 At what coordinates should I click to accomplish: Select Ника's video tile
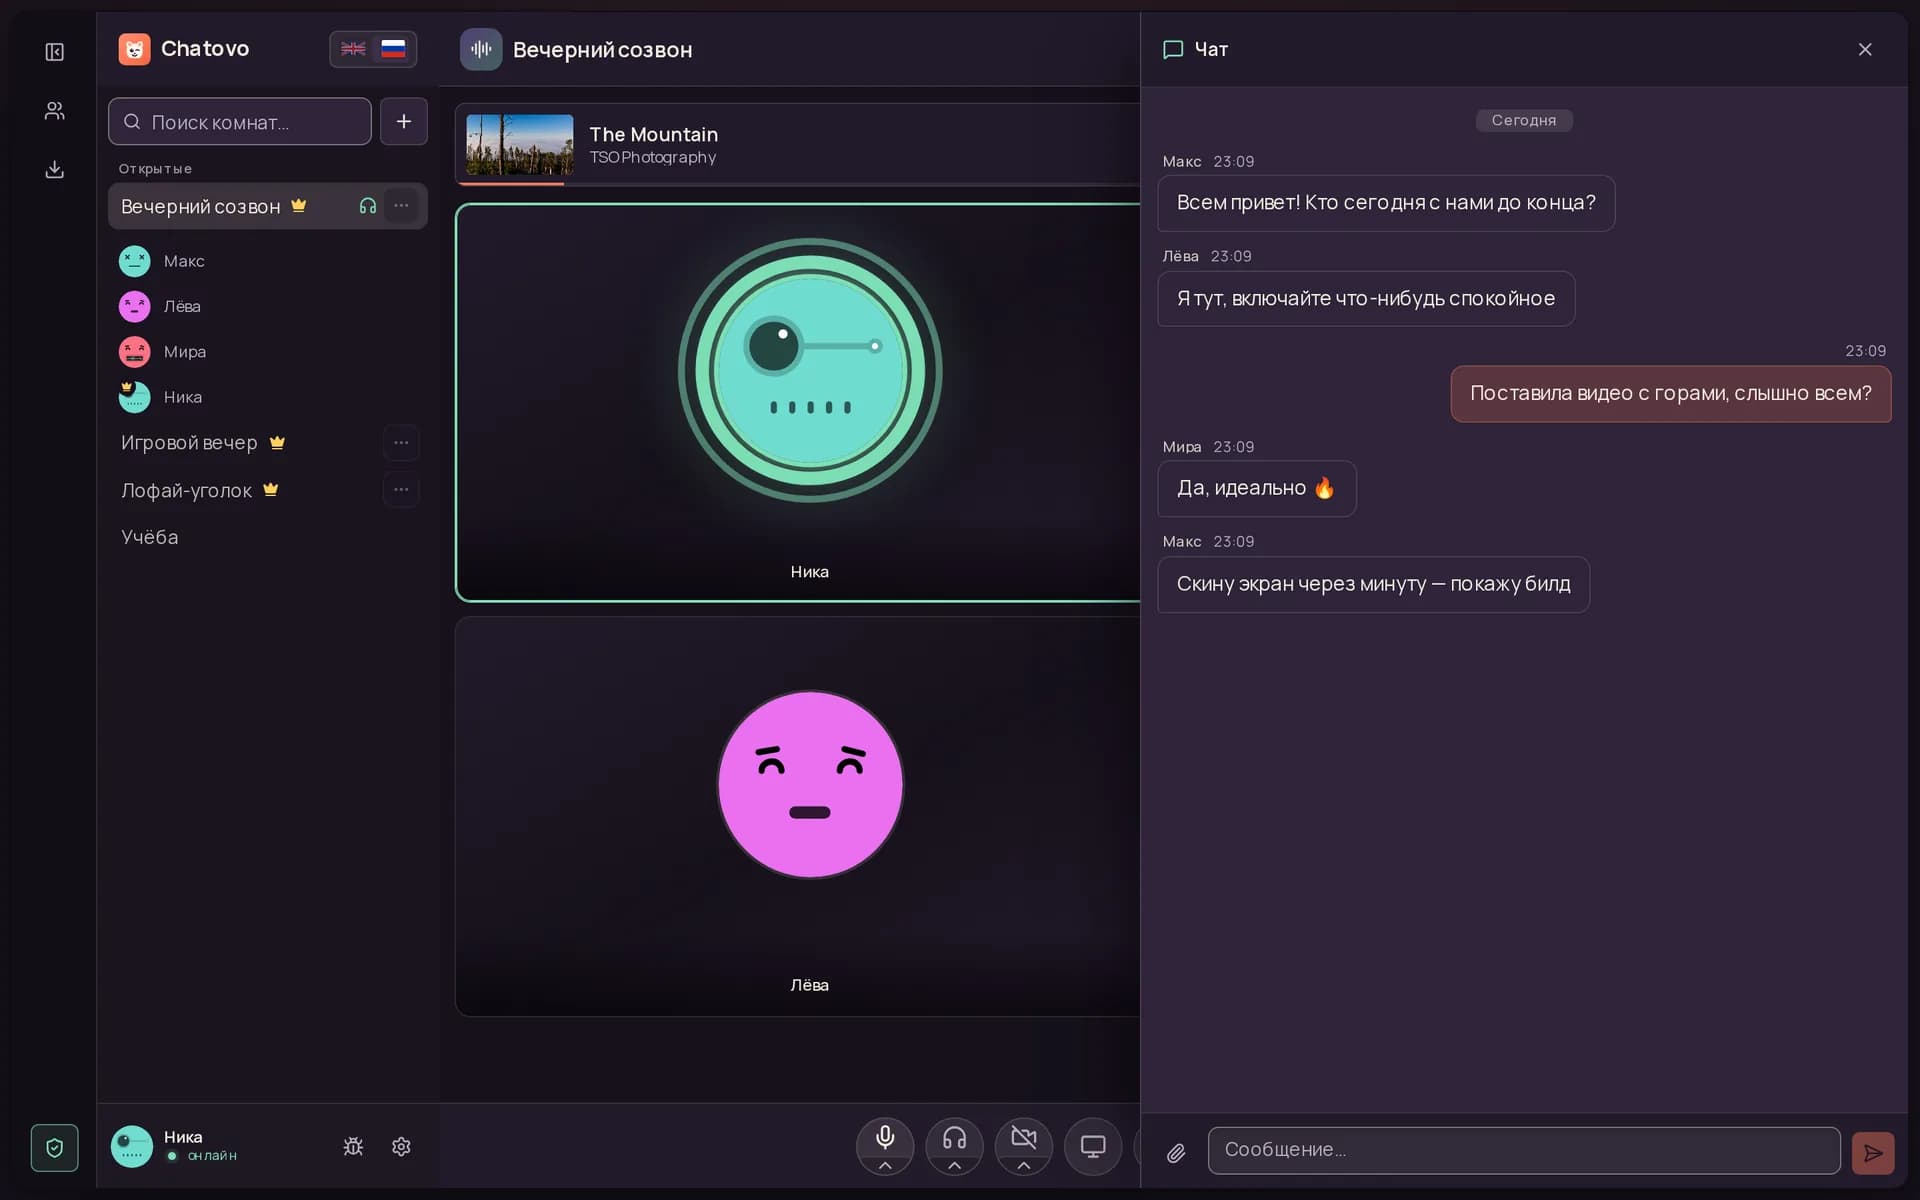pyautogui.click(x=798, y=402)
